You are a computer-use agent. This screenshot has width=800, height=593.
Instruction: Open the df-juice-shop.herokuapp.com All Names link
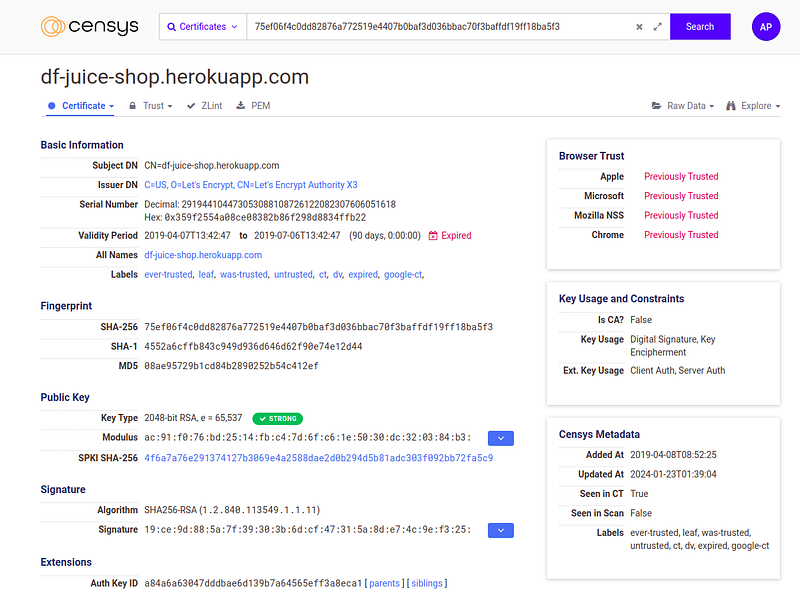click(203, 255)
